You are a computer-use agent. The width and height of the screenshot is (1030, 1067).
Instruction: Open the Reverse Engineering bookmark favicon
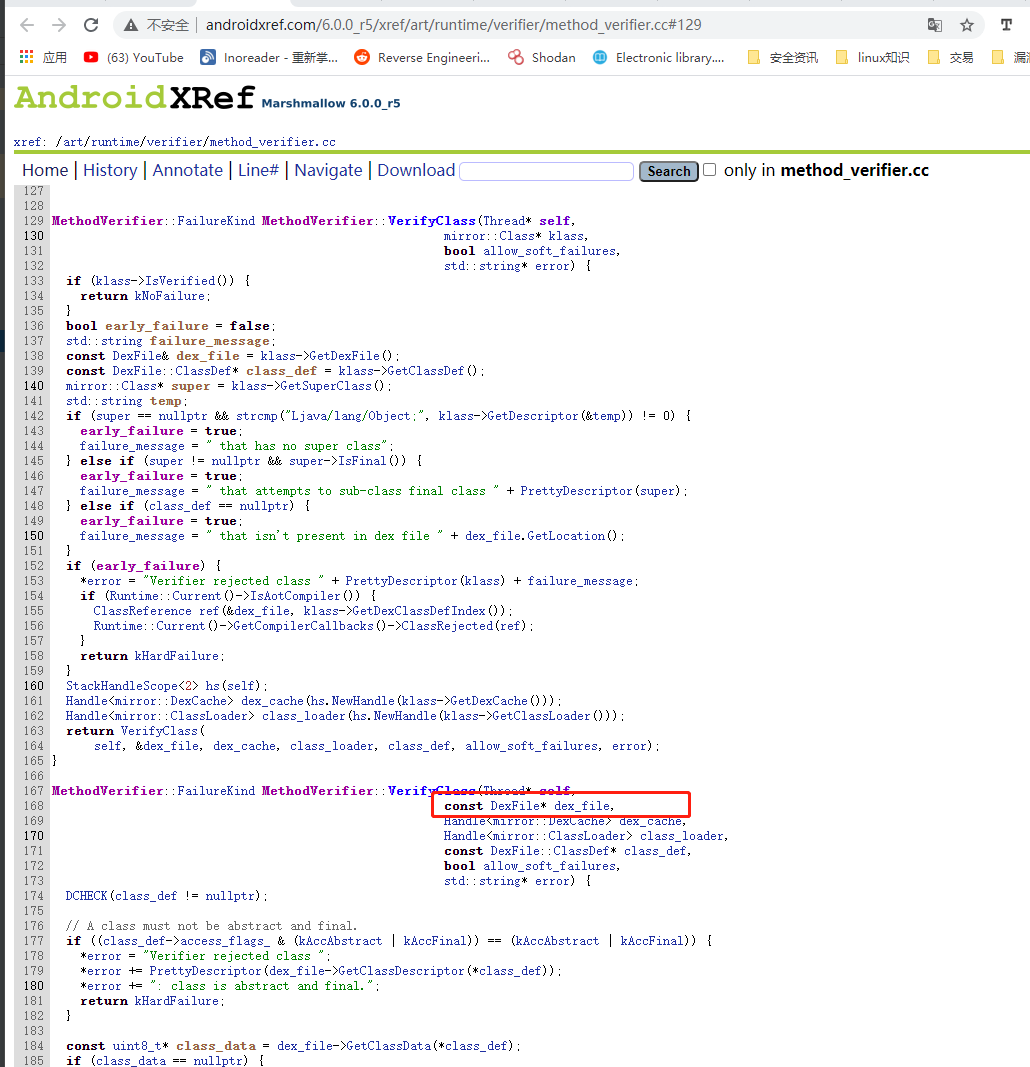coord(361,57)
